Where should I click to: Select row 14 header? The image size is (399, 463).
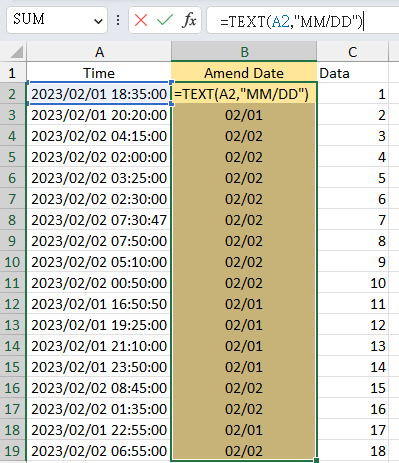tap(13, 346)
